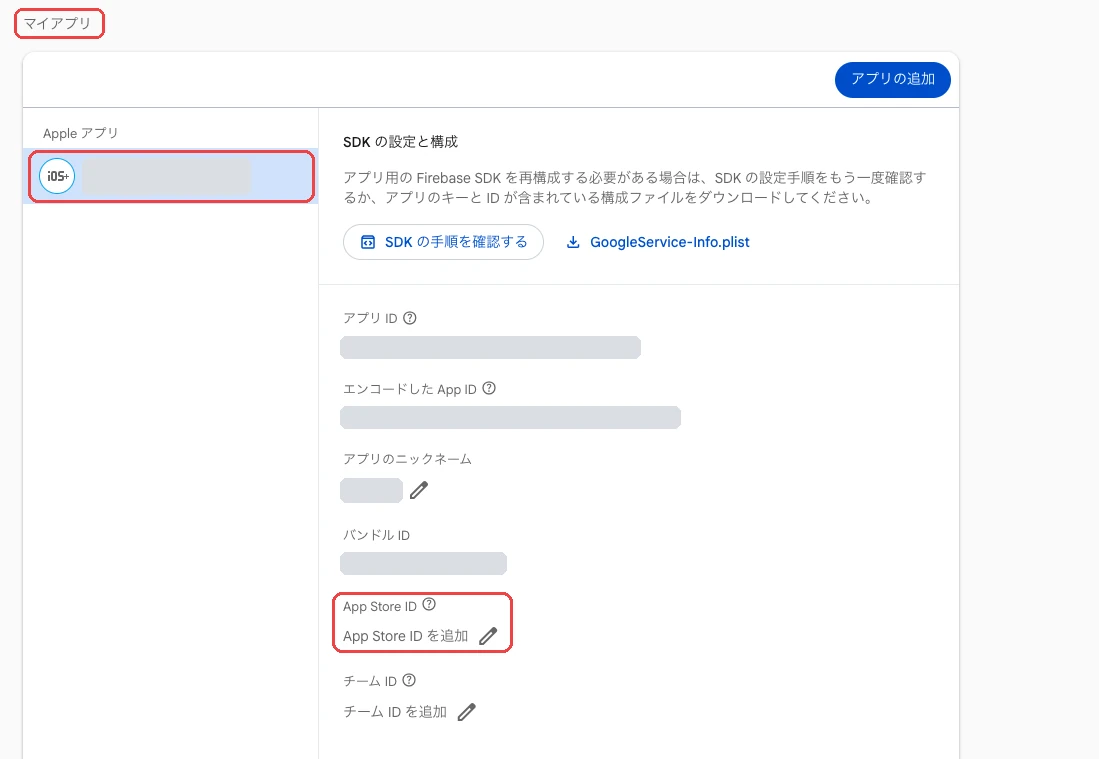Click the iOS+ platform icon
This screenshot has width=1099, height=759.
(x=57, y=177)
